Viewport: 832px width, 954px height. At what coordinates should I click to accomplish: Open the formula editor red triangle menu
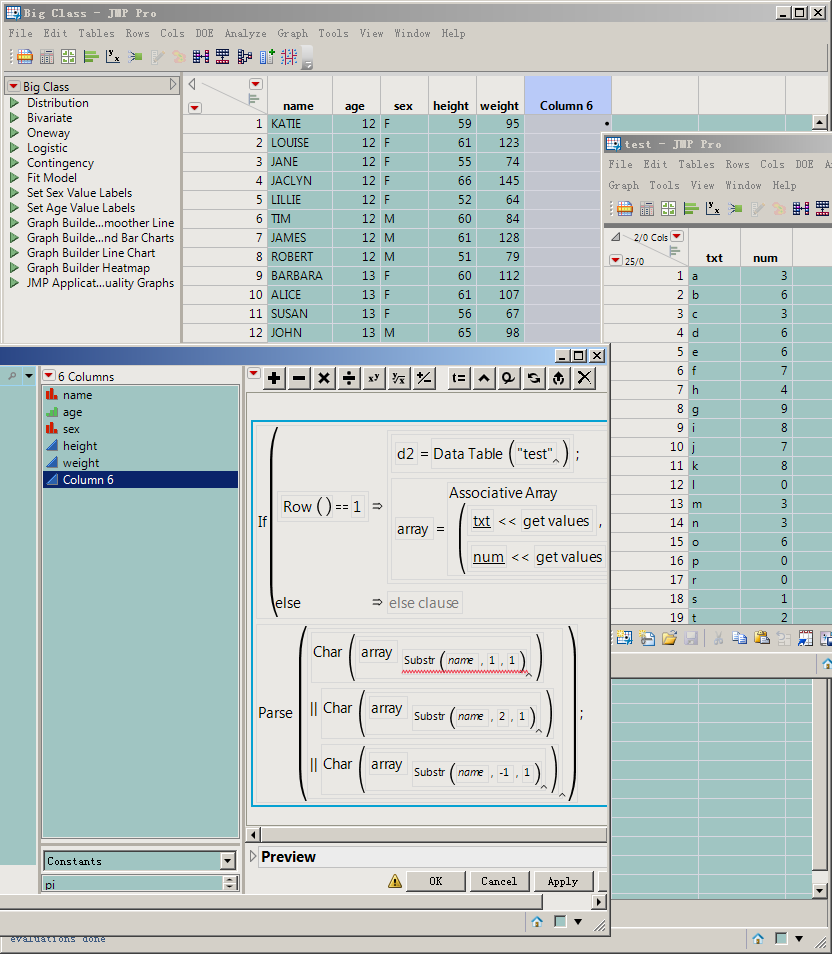(254, 373)
